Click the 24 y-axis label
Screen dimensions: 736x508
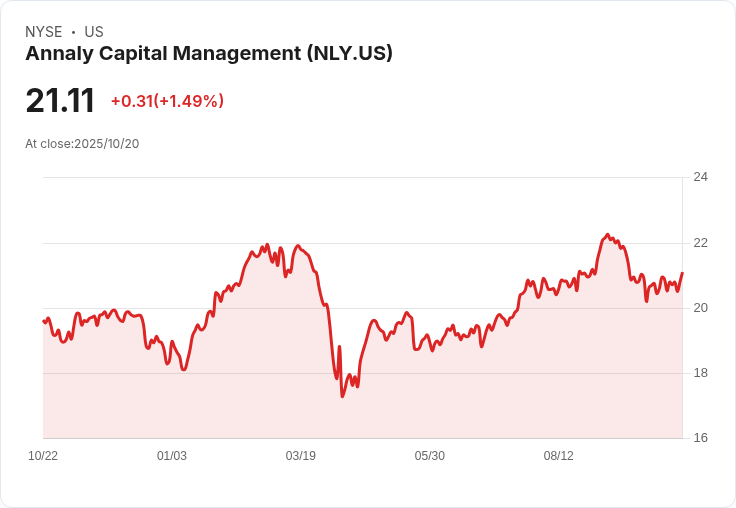(700, 178)
